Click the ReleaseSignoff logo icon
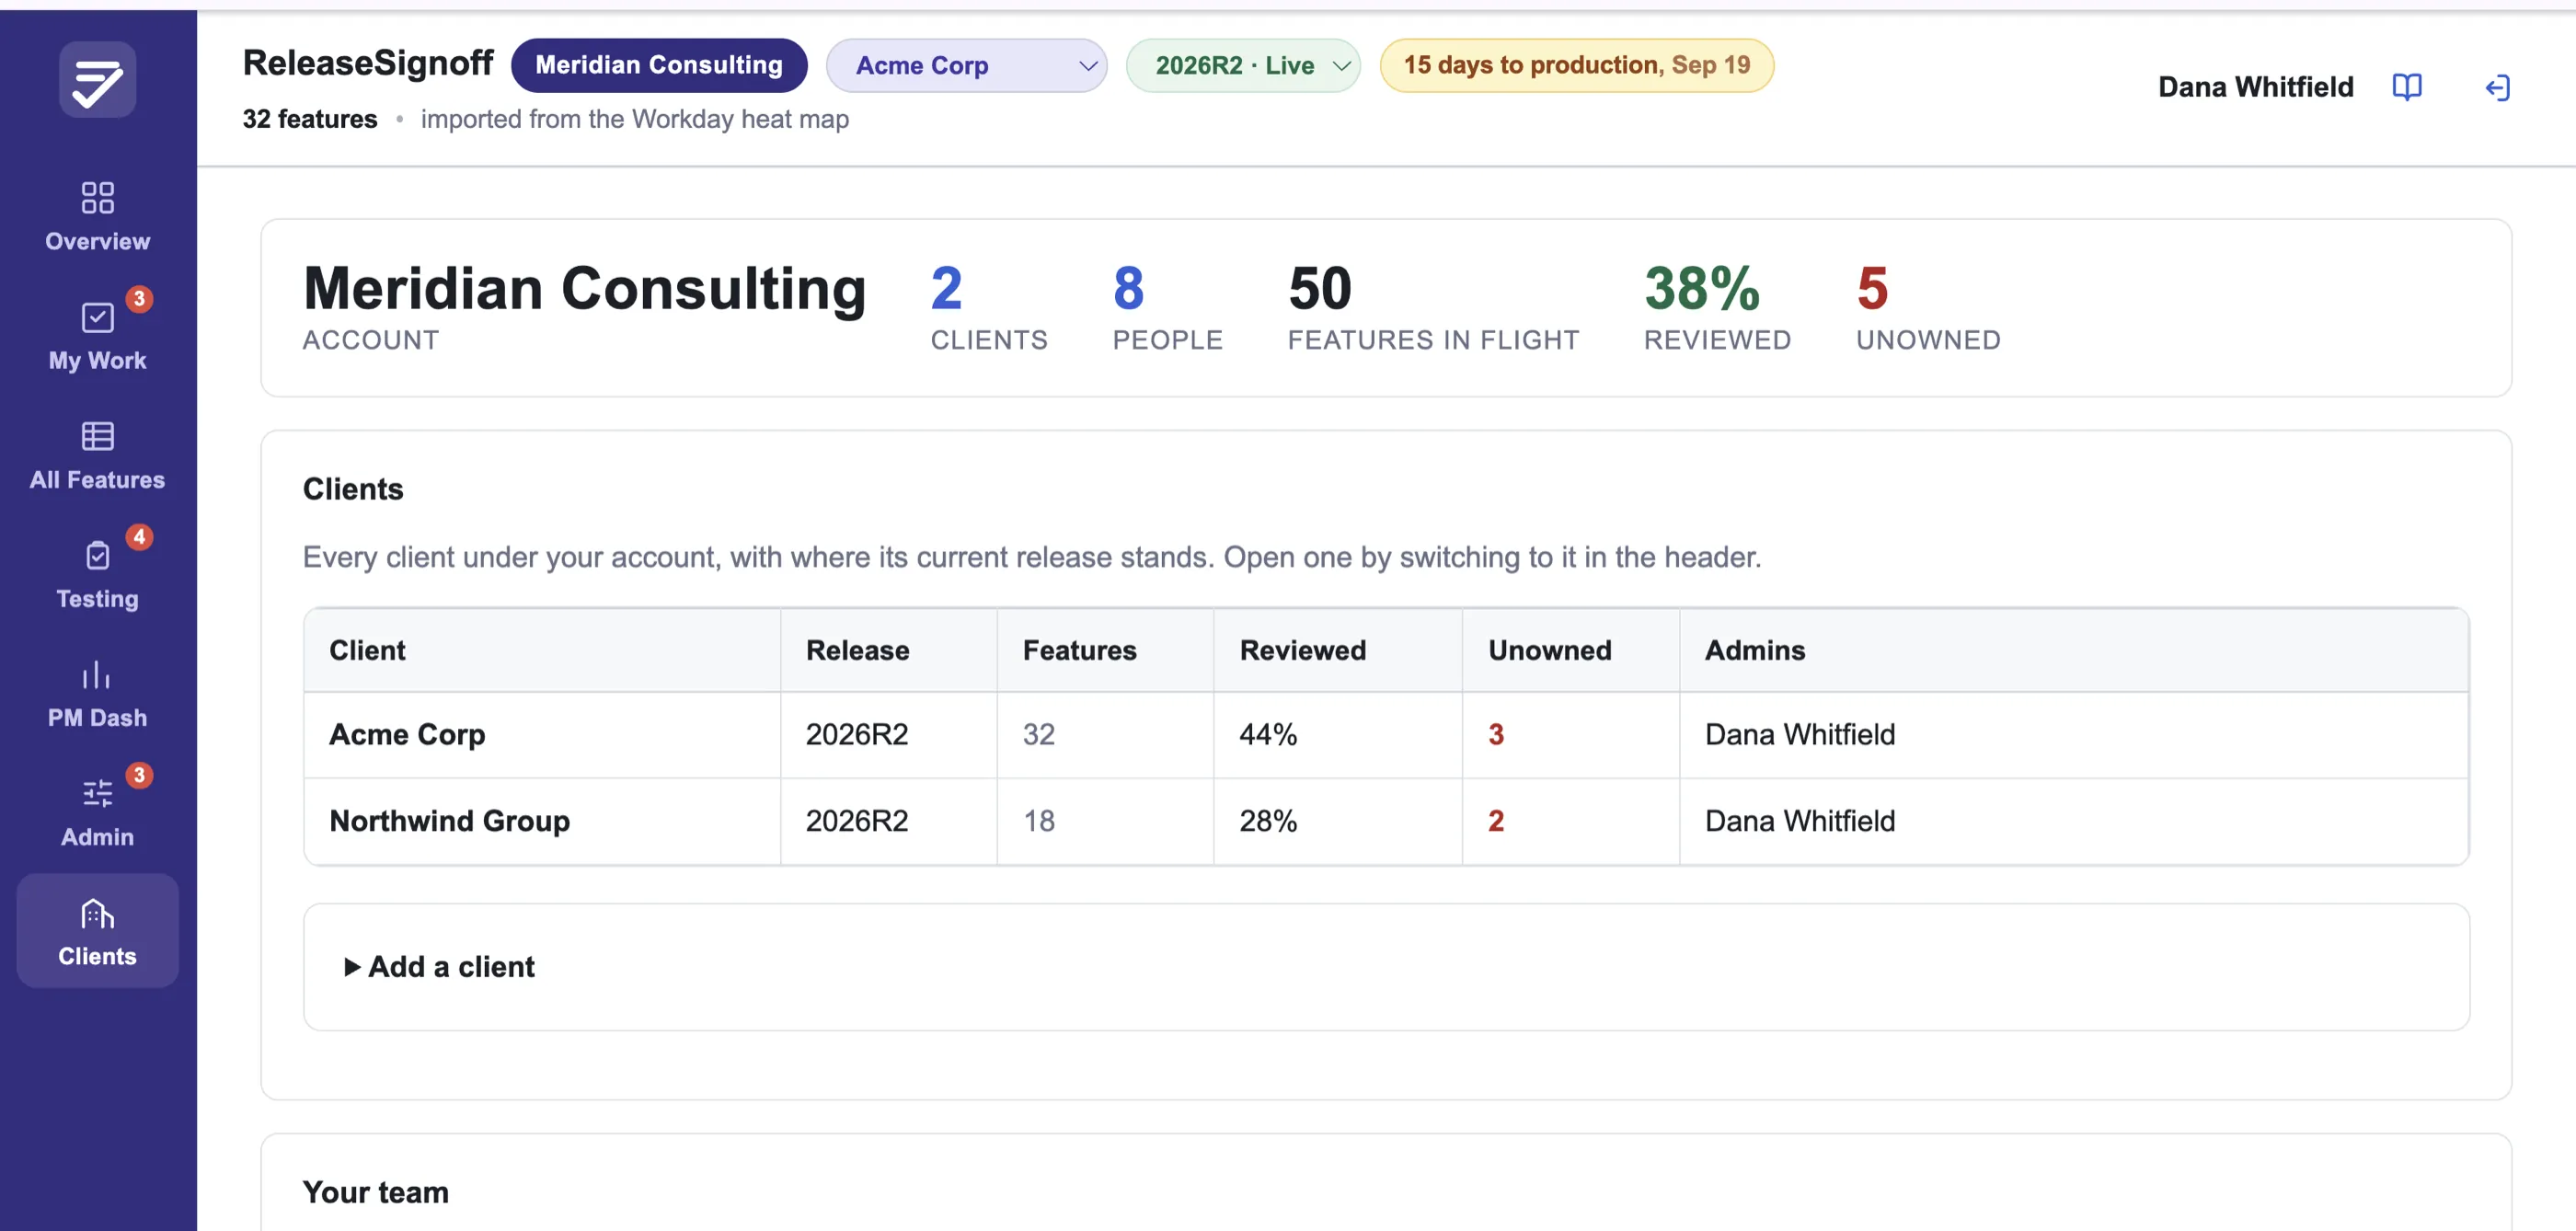 coord(97,80)
